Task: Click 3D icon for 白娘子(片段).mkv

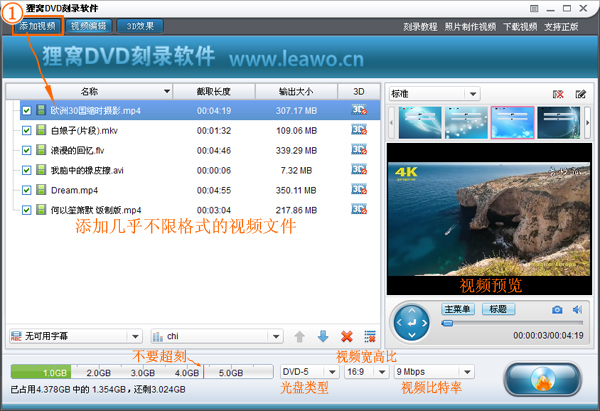Action: coord(359,130)
